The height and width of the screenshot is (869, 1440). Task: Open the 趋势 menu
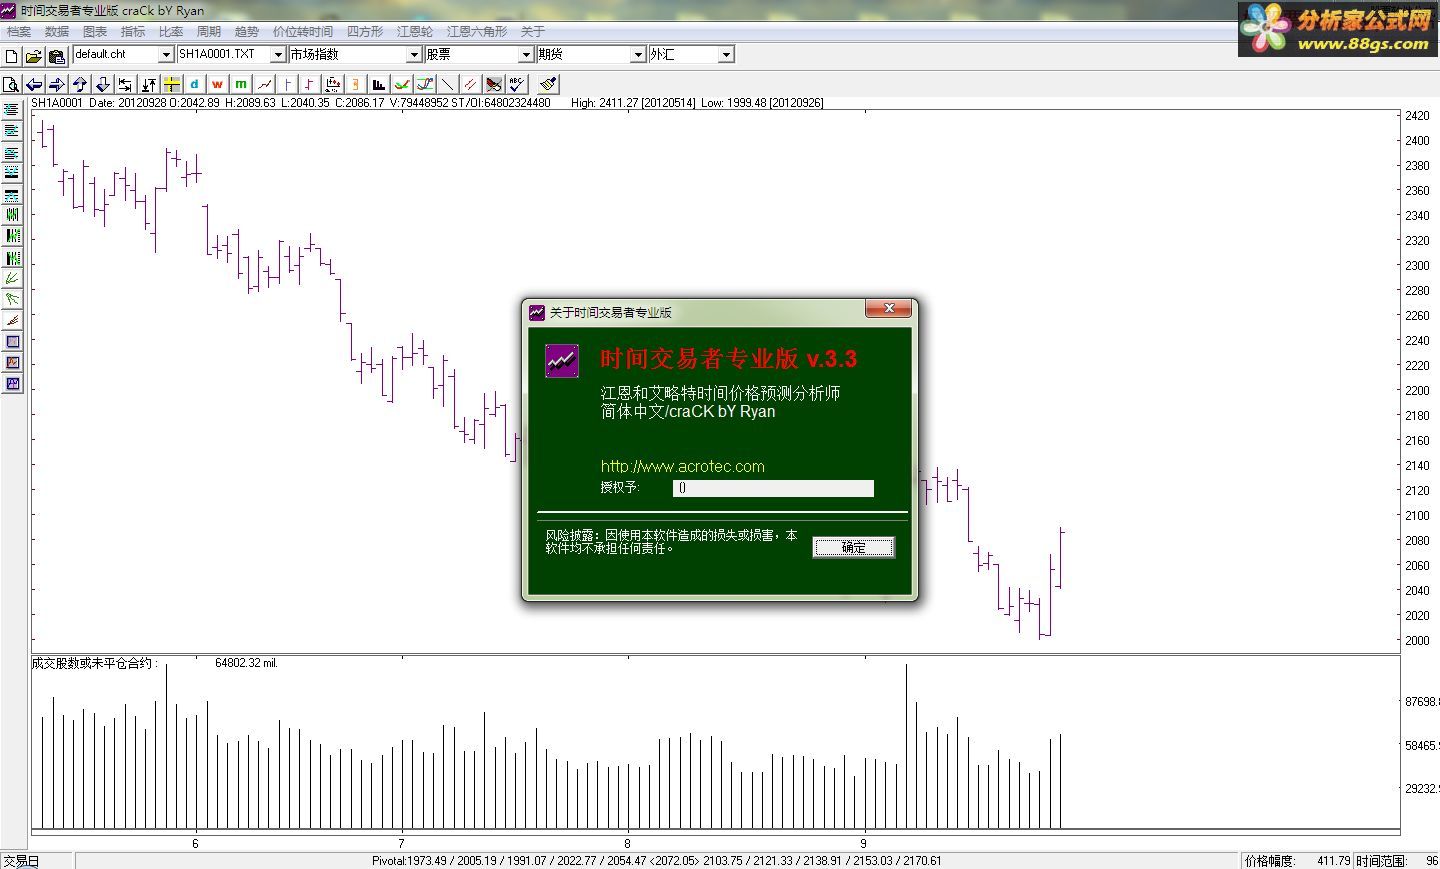click(x=247, y=32)
